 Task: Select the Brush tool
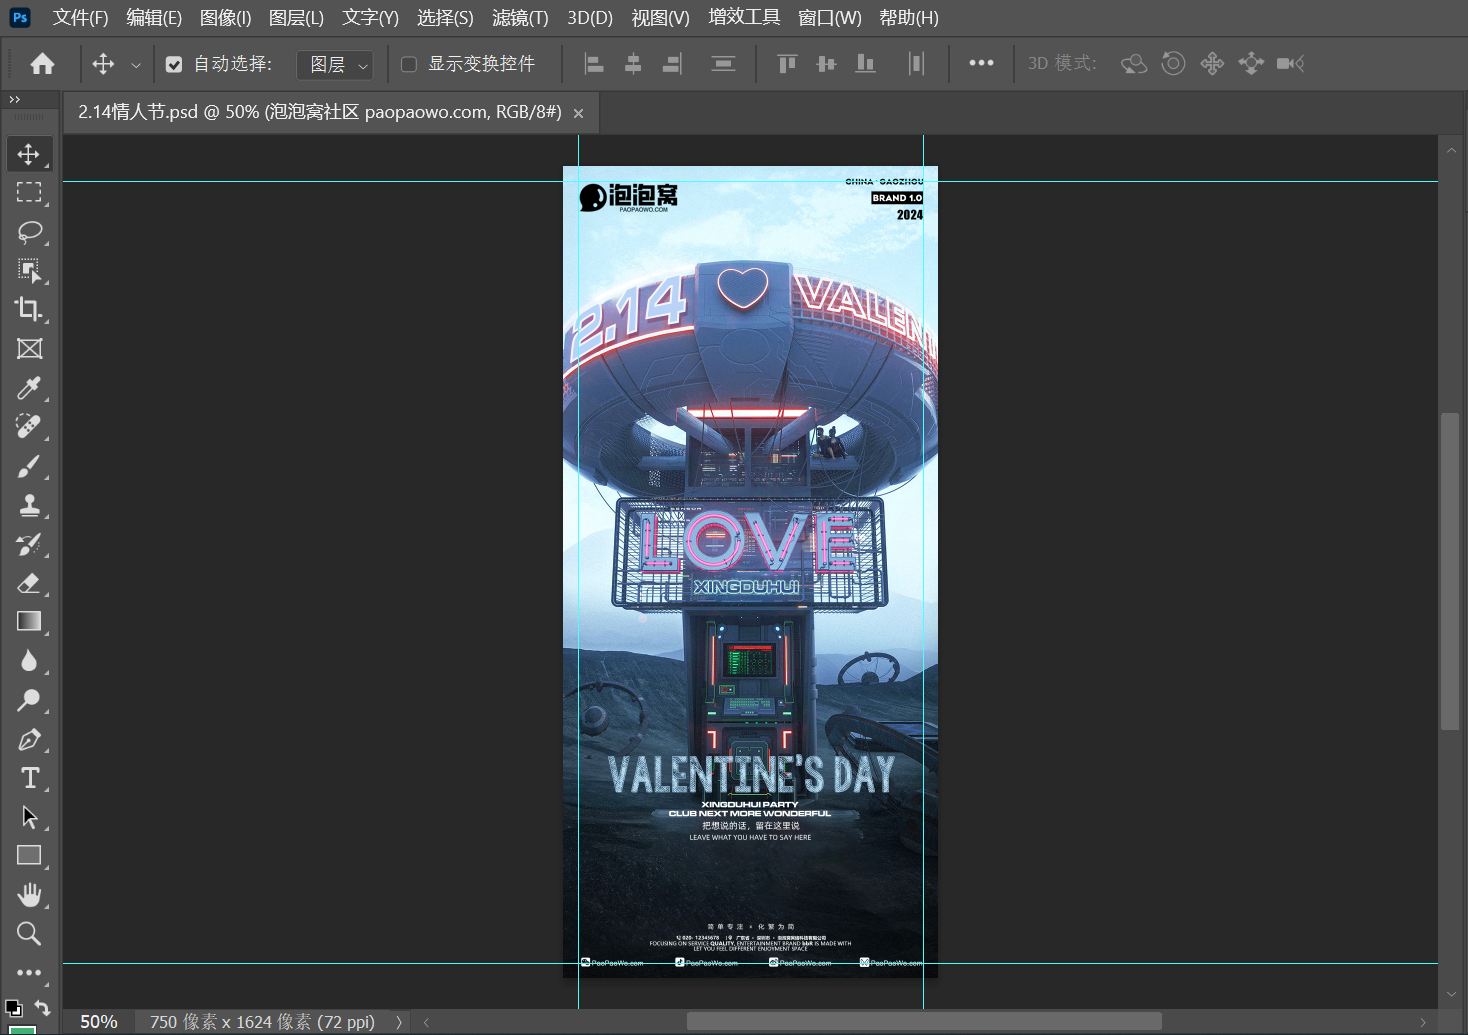(x=29, y=466)
